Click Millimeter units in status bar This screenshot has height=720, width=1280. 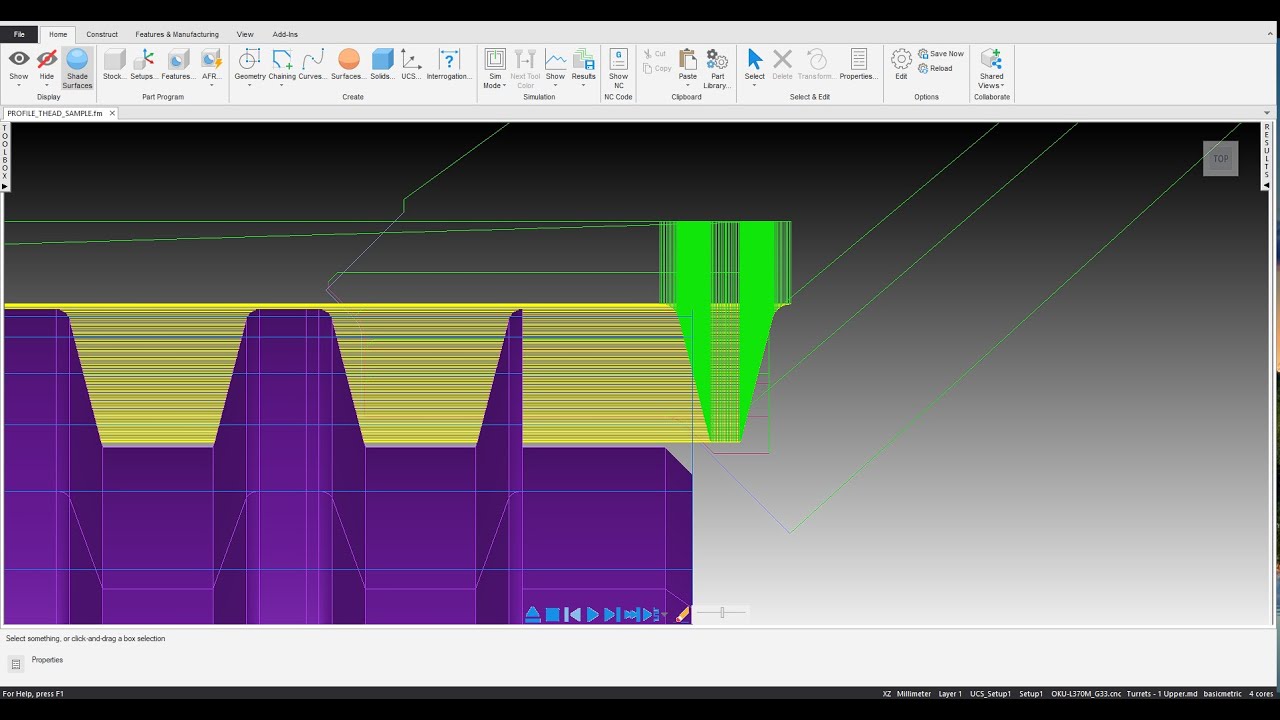point(914,694)
